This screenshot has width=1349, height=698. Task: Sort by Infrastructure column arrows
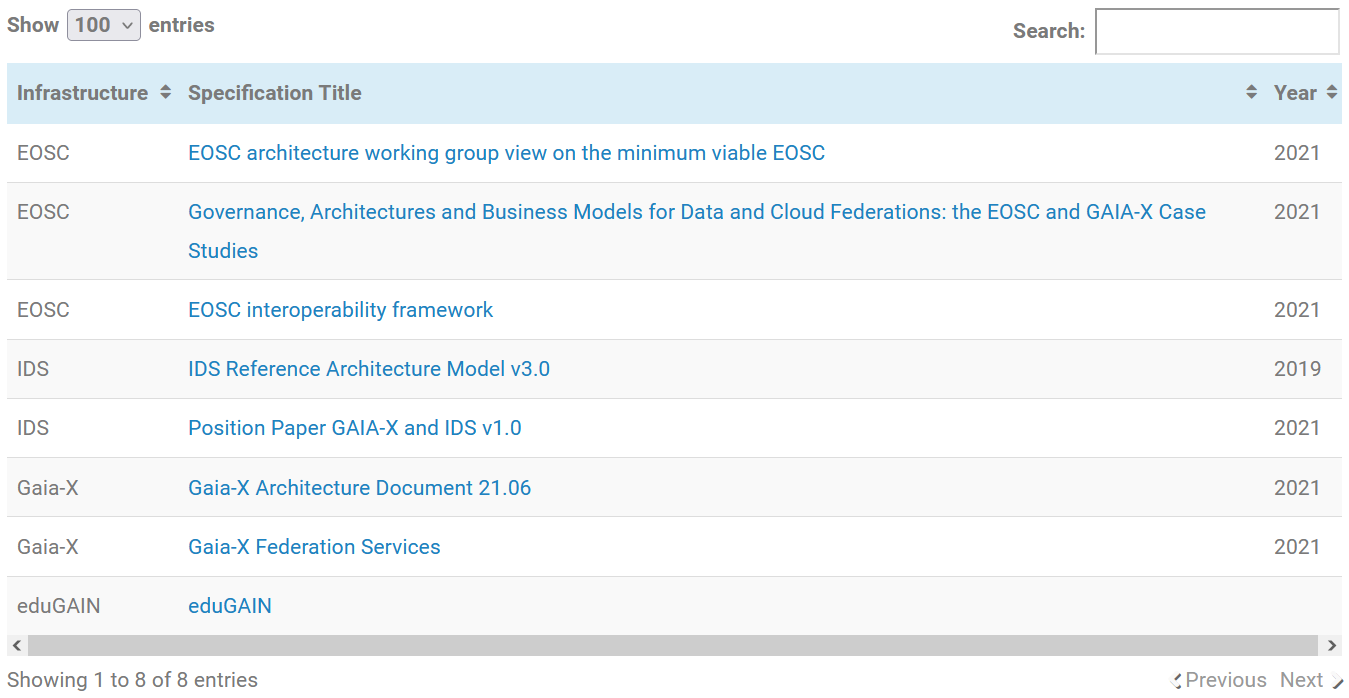pos(165,93)
